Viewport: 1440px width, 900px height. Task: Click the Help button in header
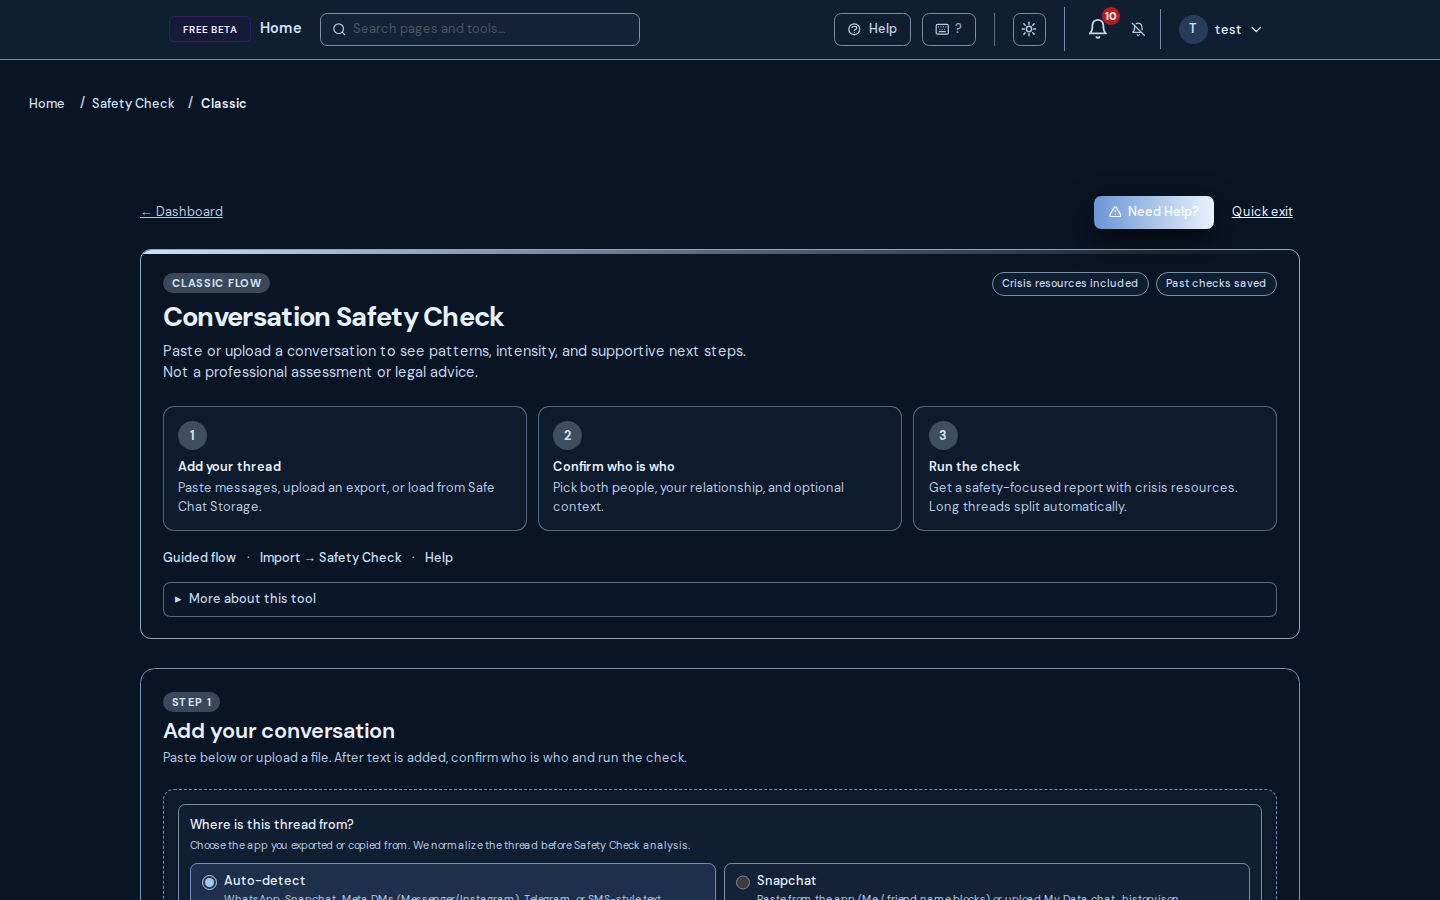[872, 29]
